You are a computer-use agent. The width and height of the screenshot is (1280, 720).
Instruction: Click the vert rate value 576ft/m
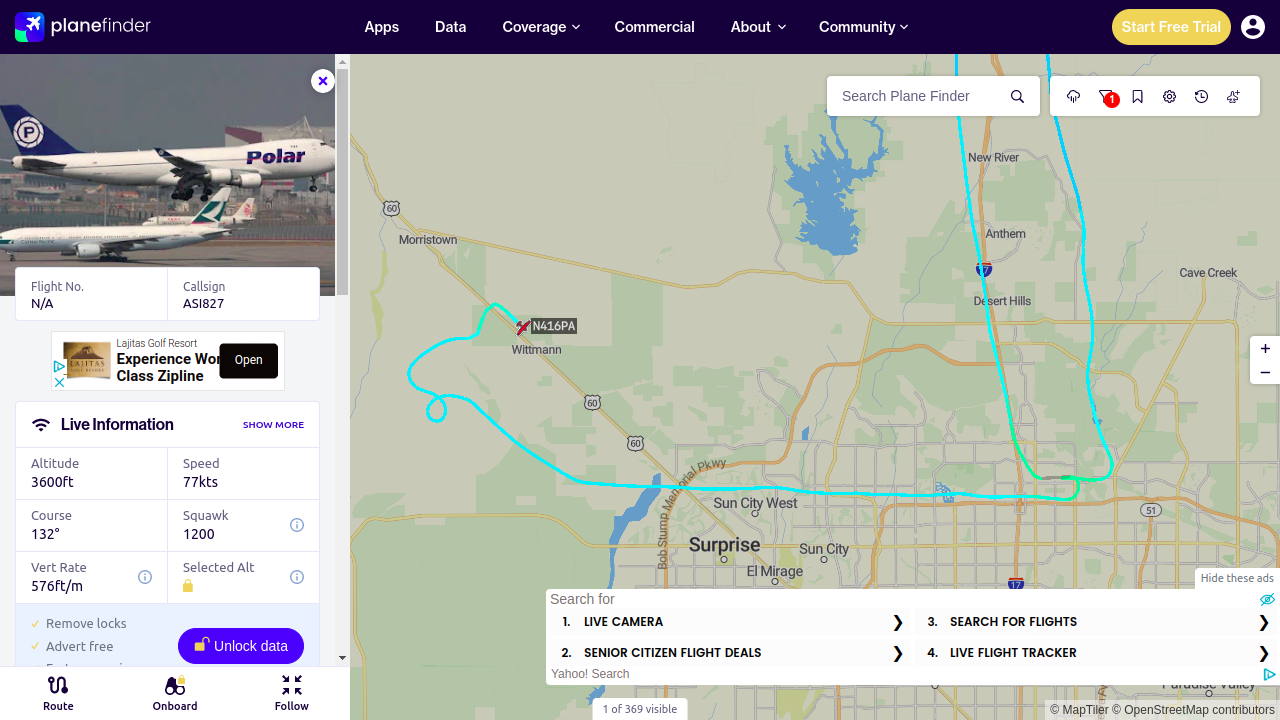tap(57, 586)
